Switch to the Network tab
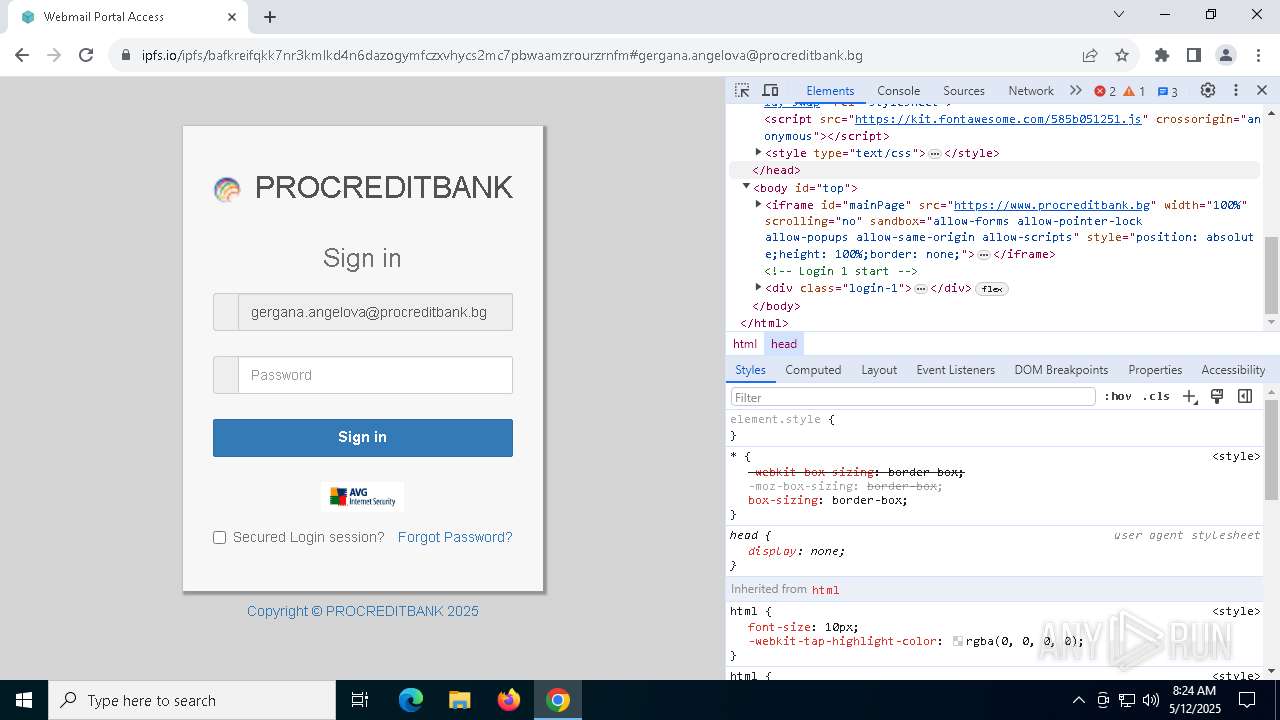The height and width of the screenshot is (720, 1280). coord(1031,90)
